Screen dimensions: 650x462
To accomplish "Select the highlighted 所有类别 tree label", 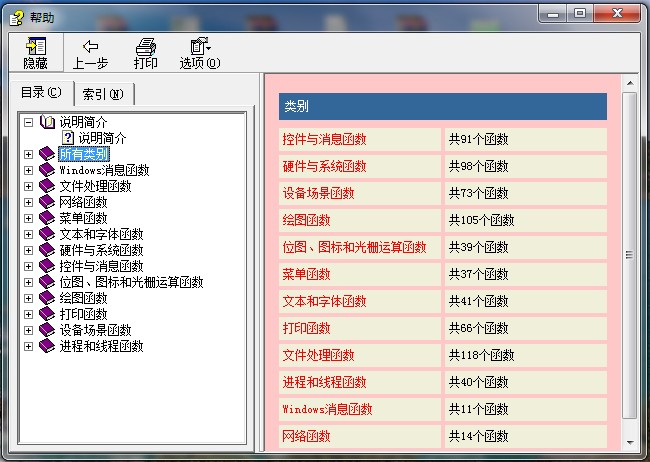I will pyautogui.click(x=84, y=154).
